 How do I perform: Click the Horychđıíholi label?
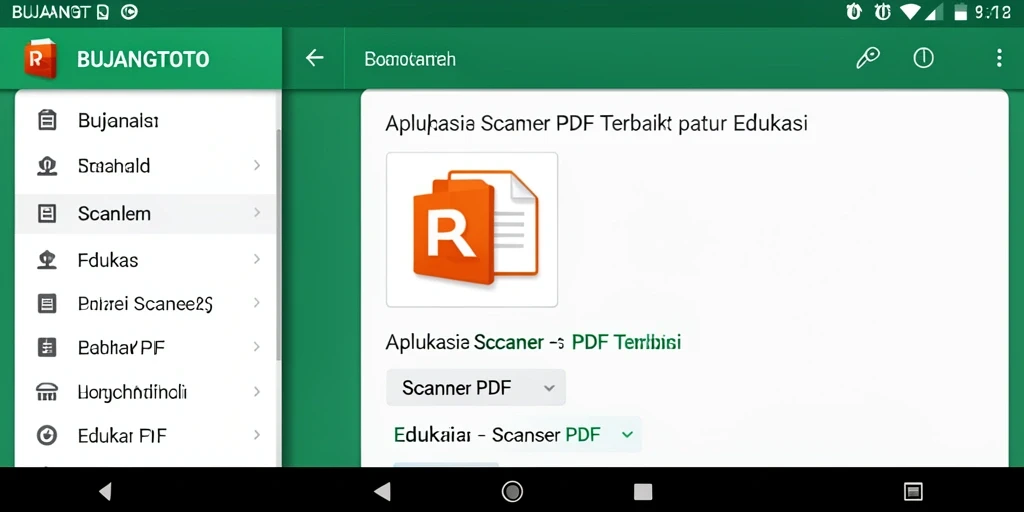pos(133,392)
